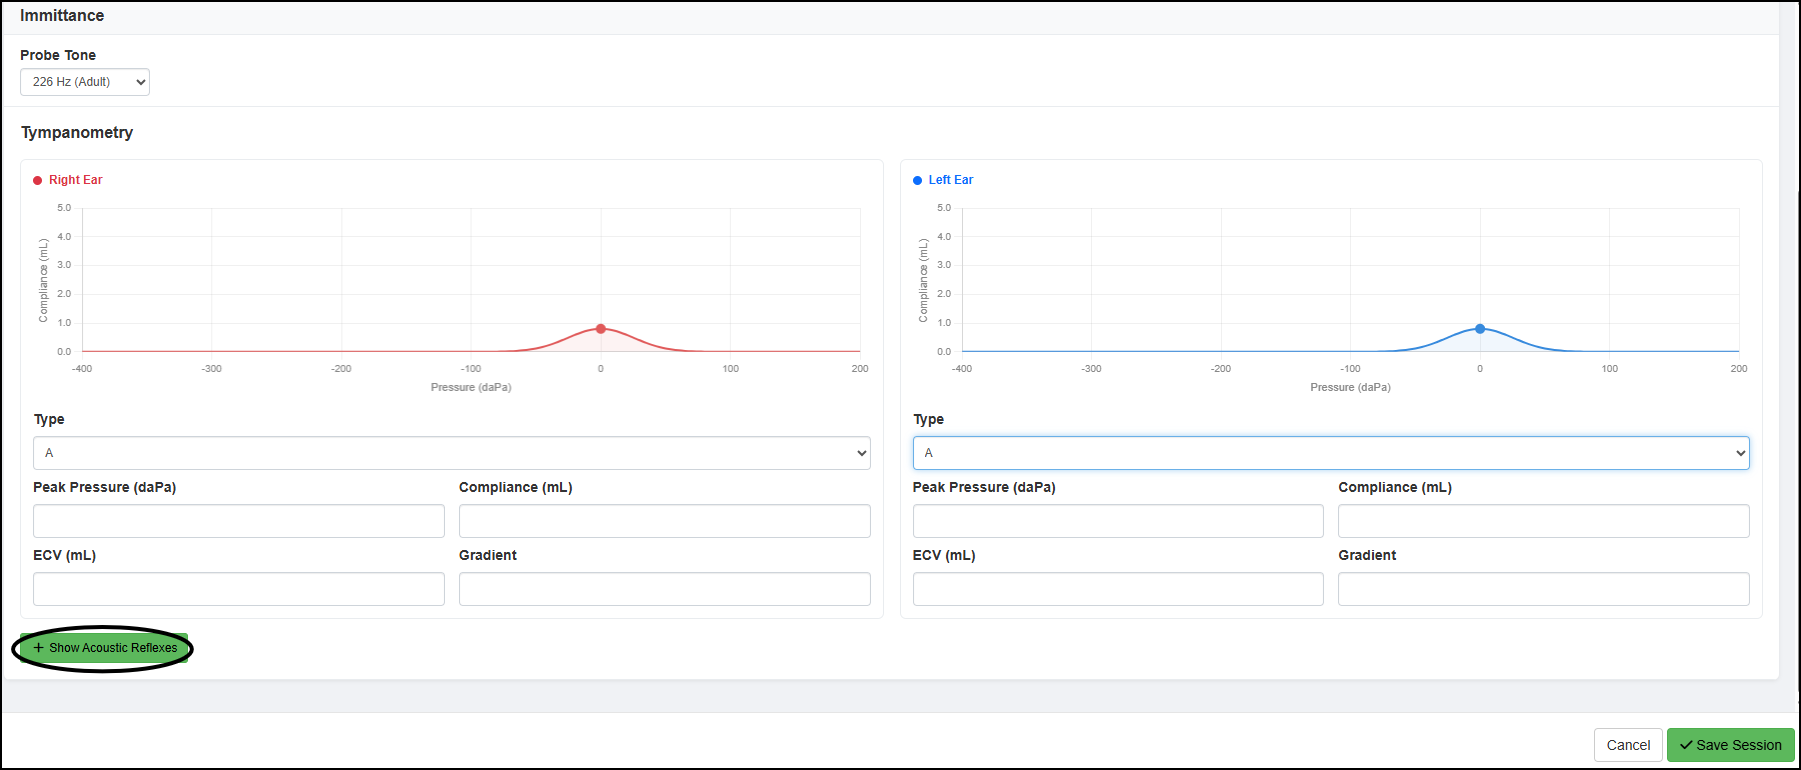Click the blue peak point on Left Ear tympanogram
The image size is (1801, 770).
coord(1480,328)
